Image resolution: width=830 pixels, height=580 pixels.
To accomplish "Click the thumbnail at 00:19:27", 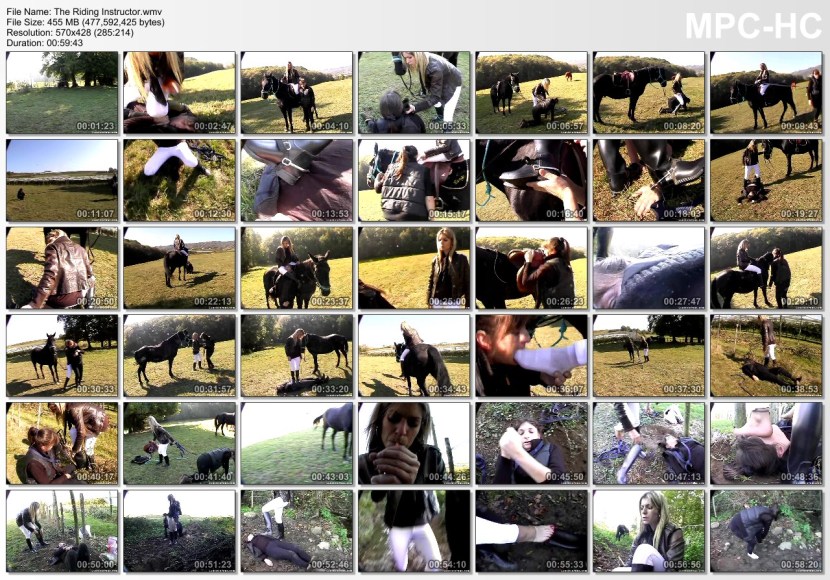I will [x=766, y=180].
